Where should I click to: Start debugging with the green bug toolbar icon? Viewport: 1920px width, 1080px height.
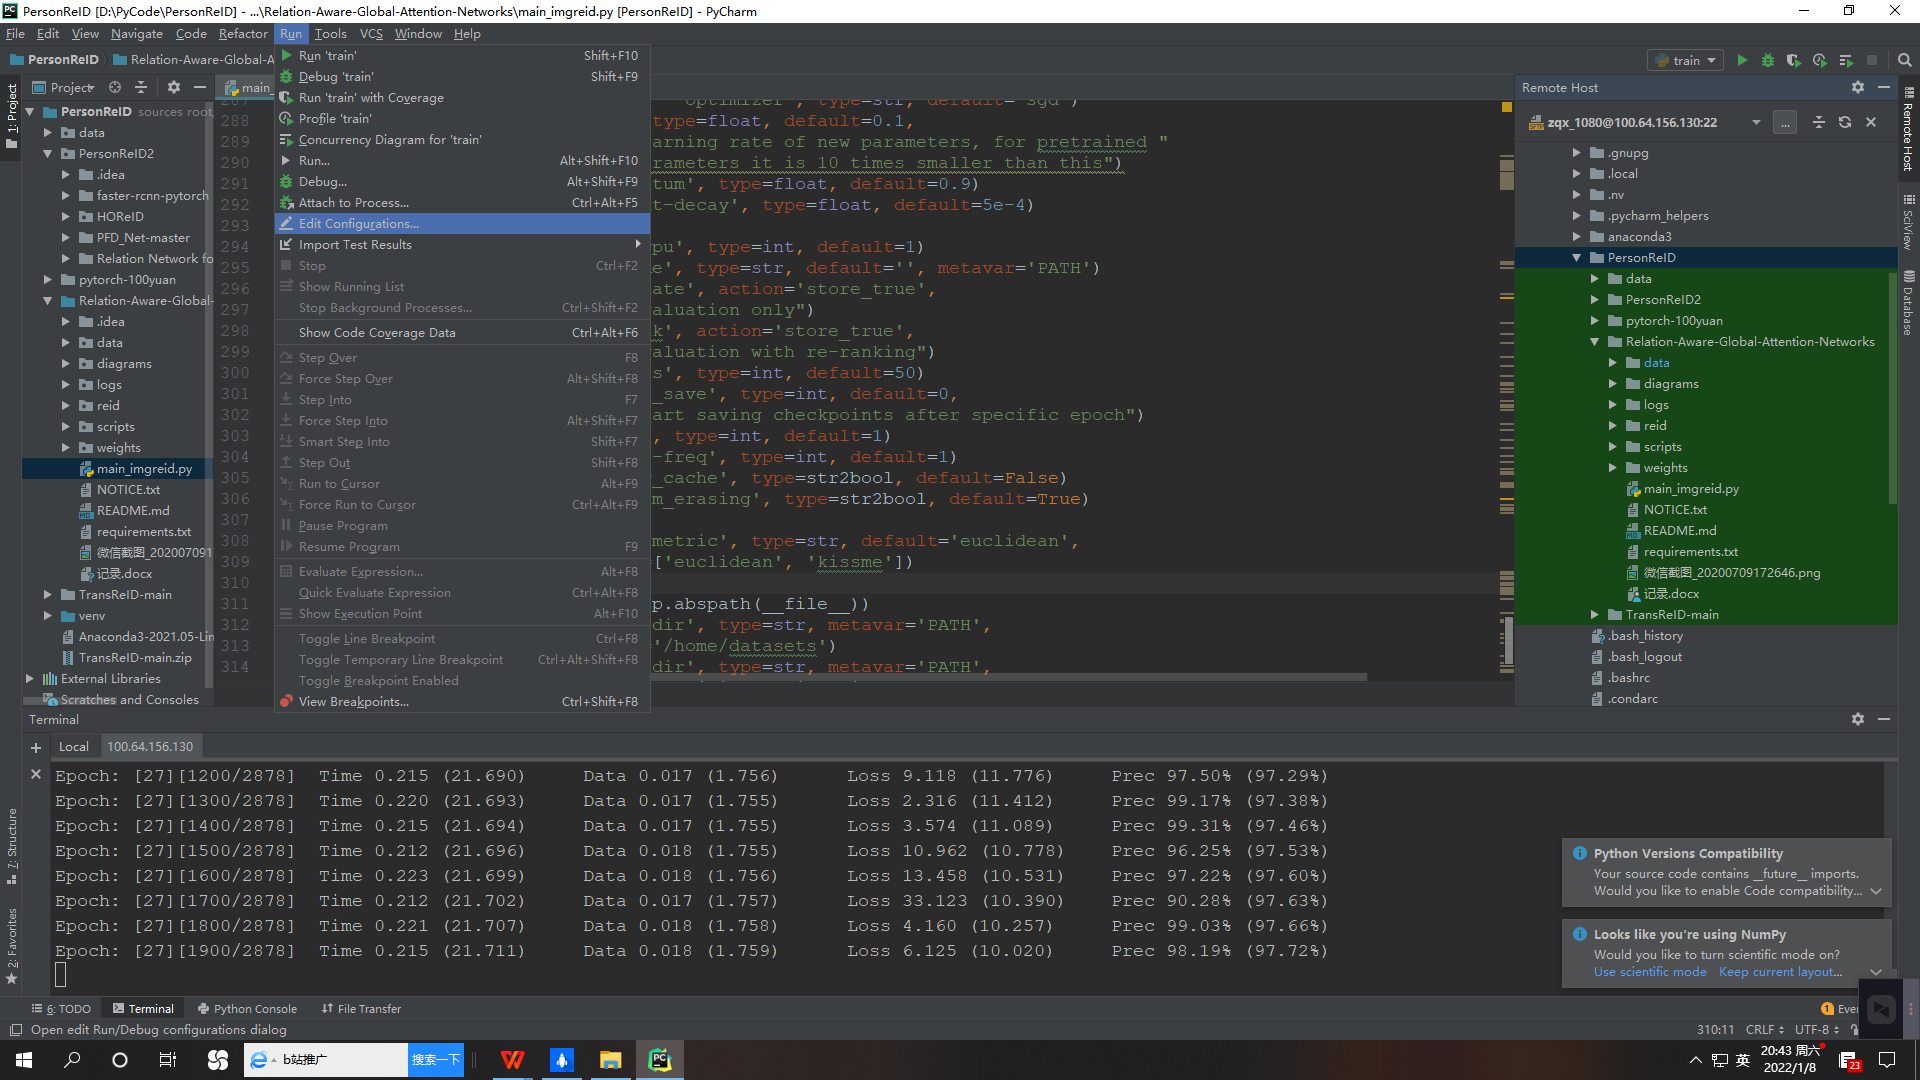click(x=1768, y=60)
